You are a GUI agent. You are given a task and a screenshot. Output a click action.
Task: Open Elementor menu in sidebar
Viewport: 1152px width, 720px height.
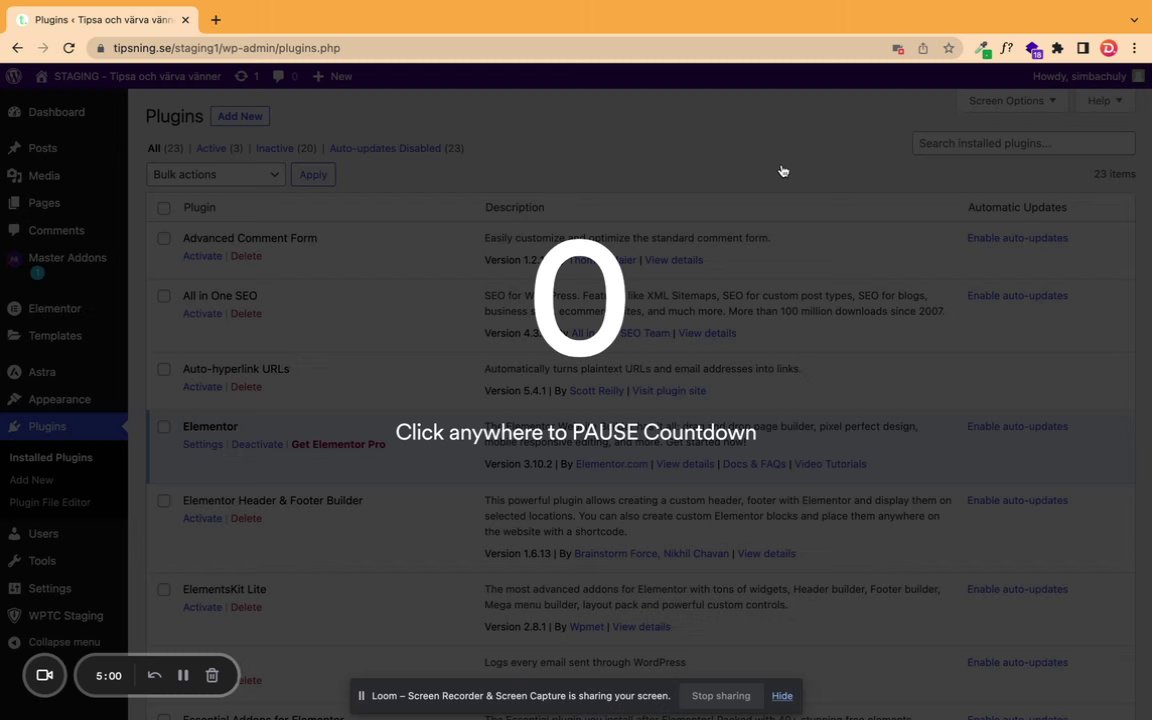[54, 309]
